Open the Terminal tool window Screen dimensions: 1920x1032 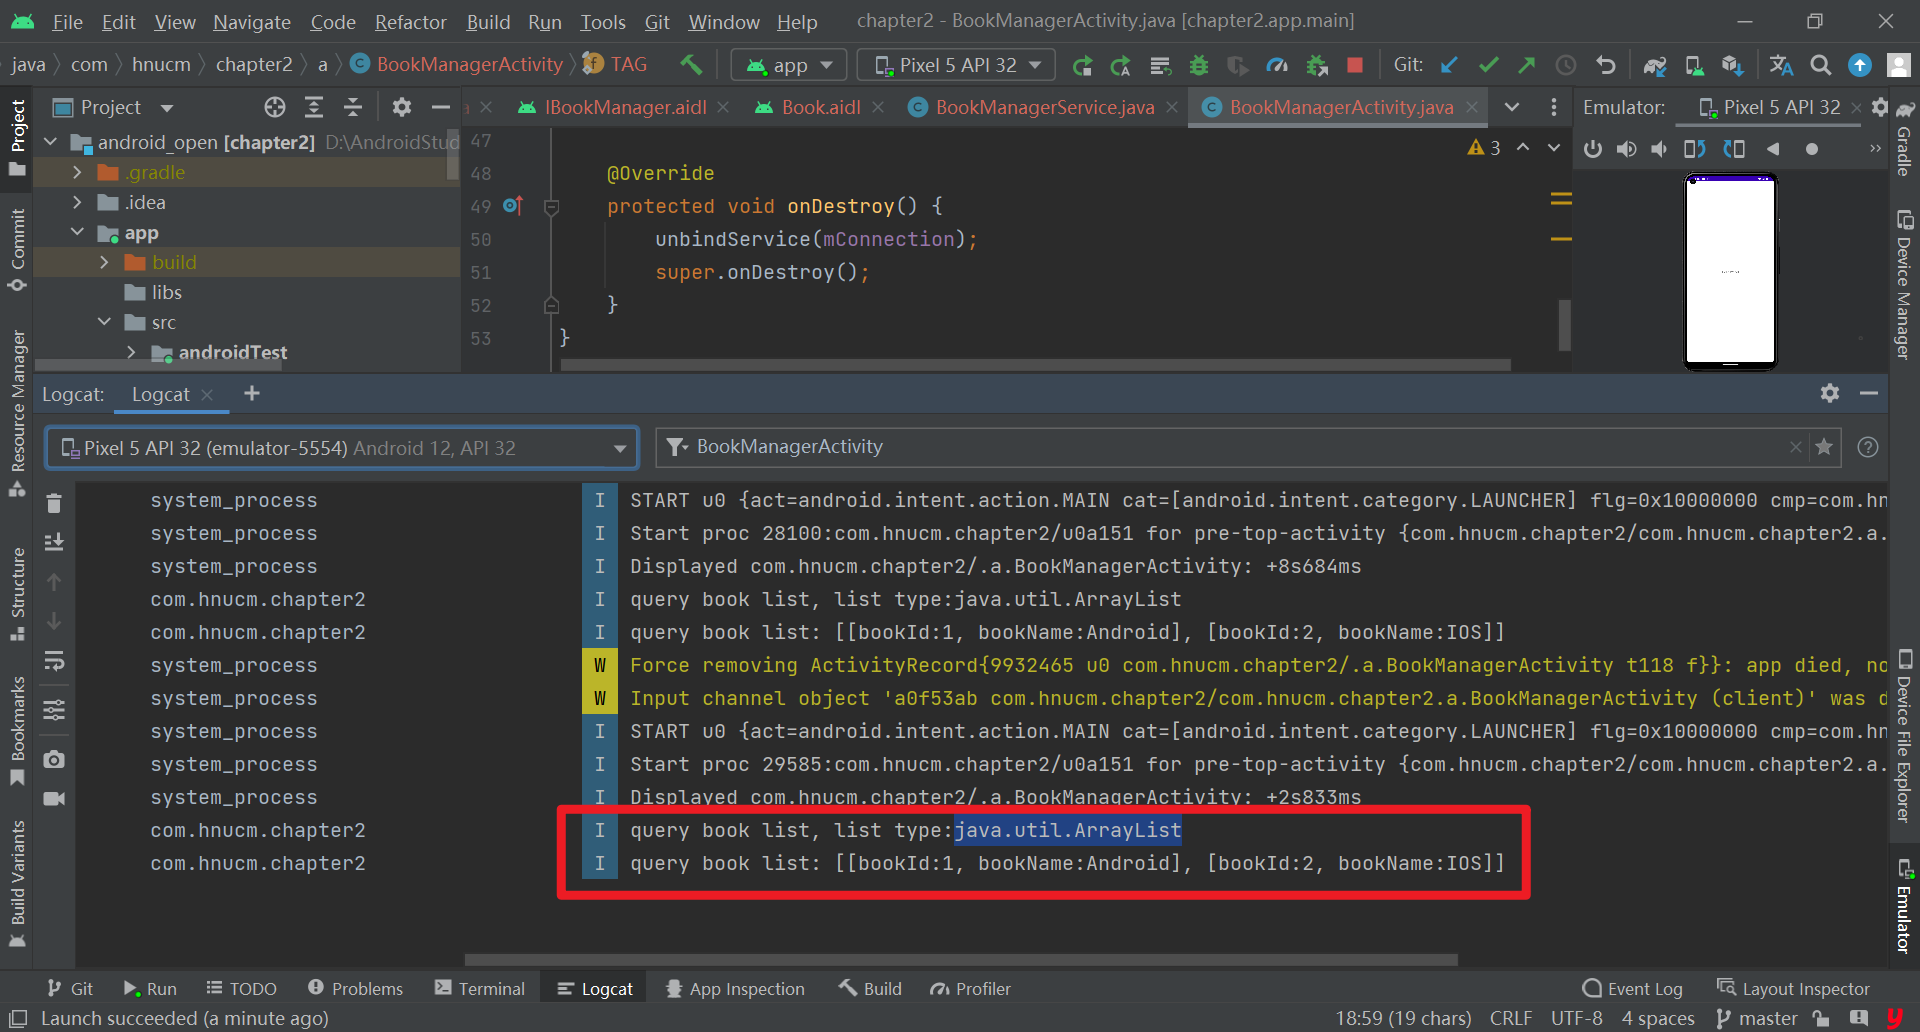click(480, 988)
